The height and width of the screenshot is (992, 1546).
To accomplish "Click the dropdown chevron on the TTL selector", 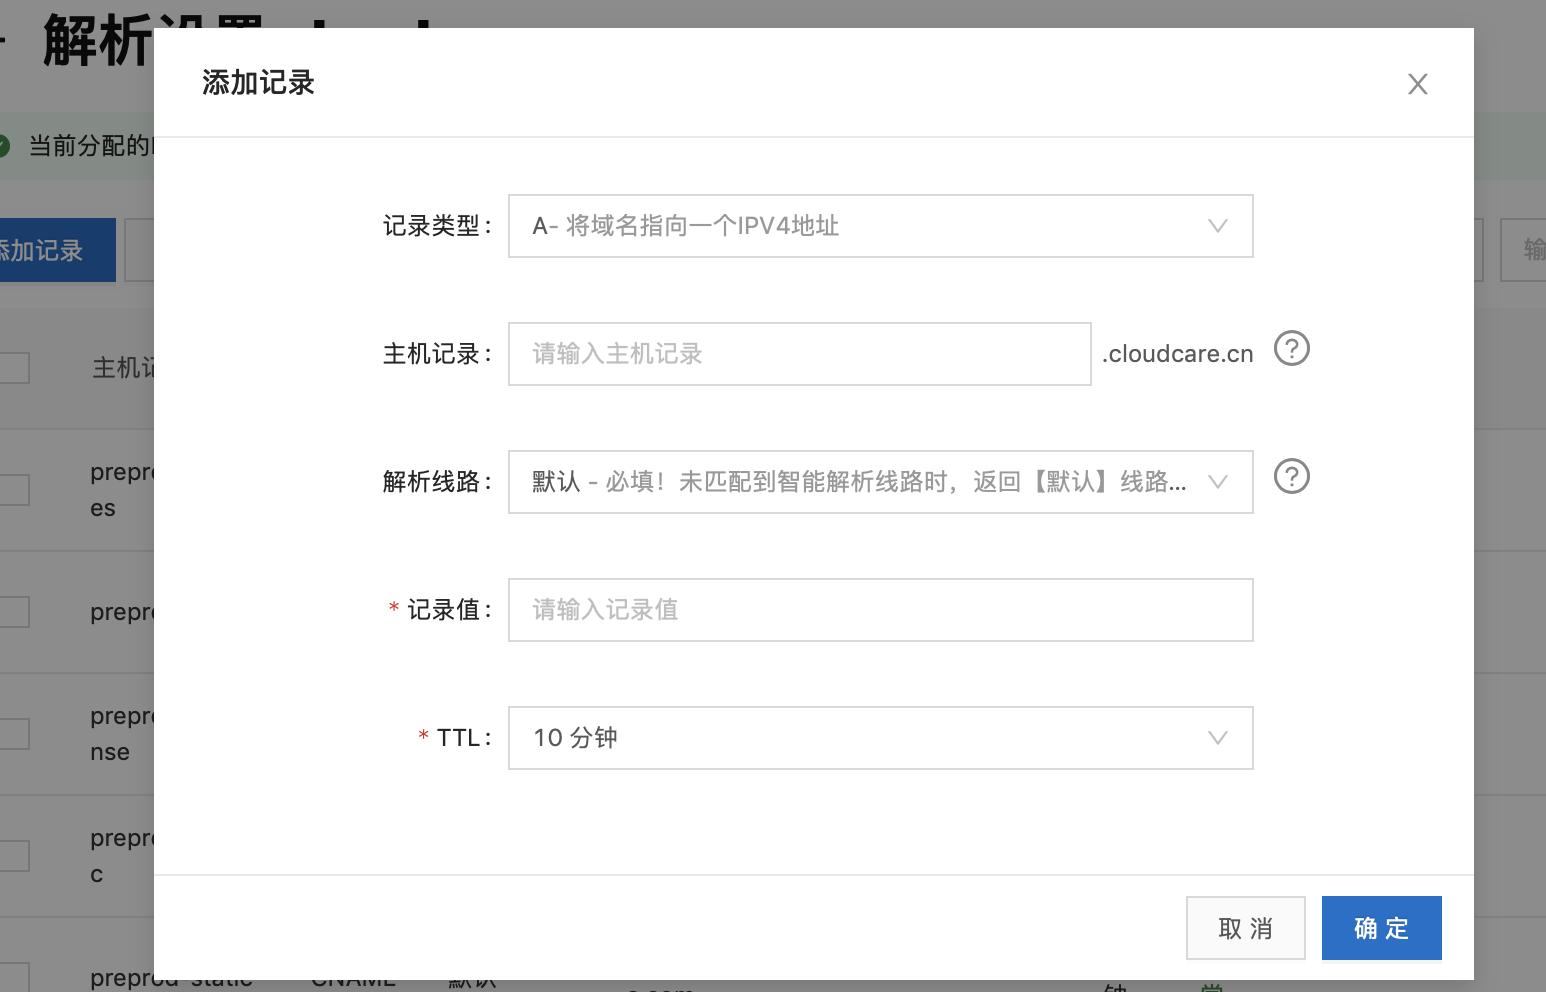I will pos(1217,738).
